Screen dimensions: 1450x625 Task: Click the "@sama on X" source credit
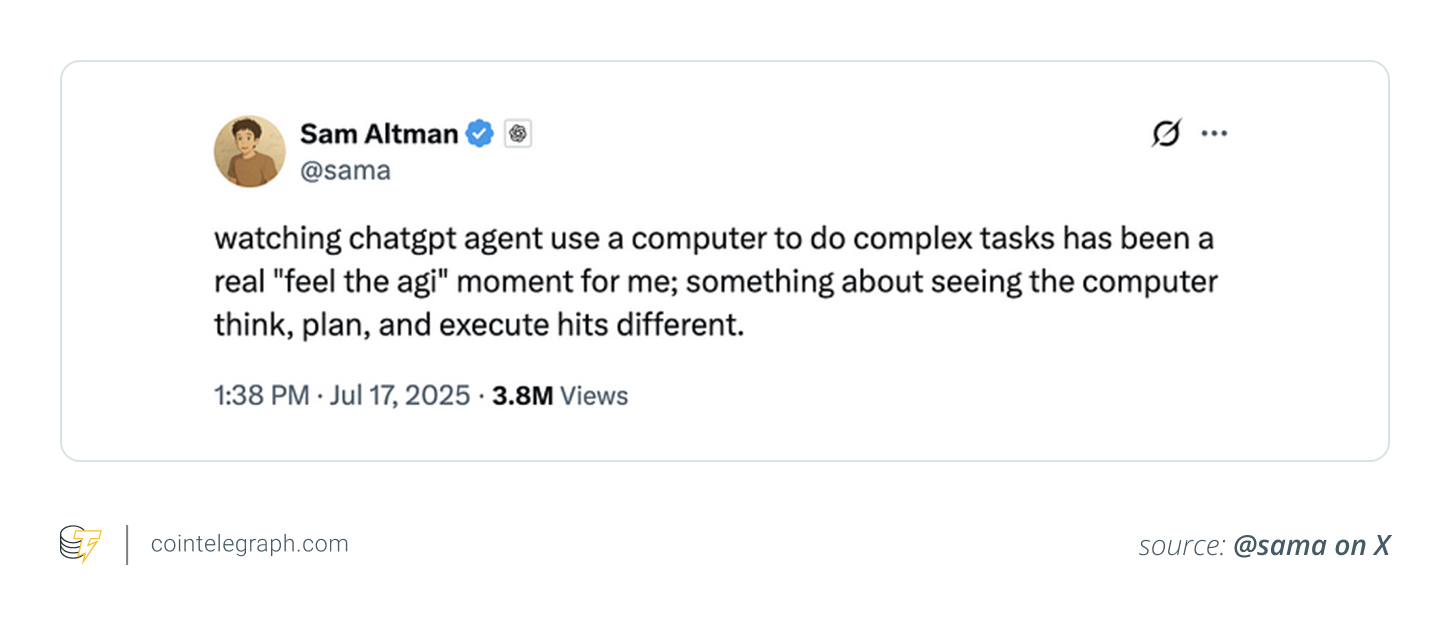click(x=1311, y=545)
